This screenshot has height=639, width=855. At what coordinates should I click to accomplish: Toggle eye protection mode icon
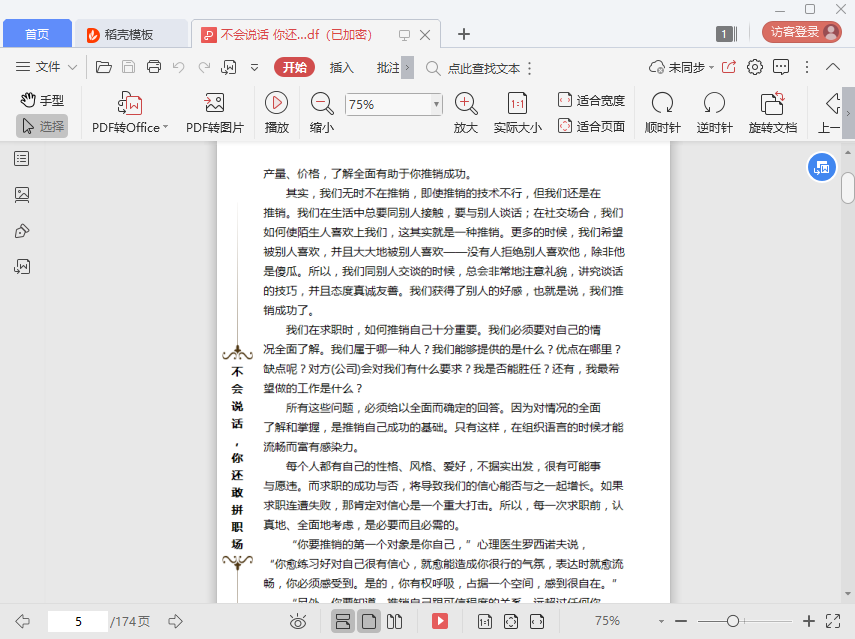coord(298,621)
